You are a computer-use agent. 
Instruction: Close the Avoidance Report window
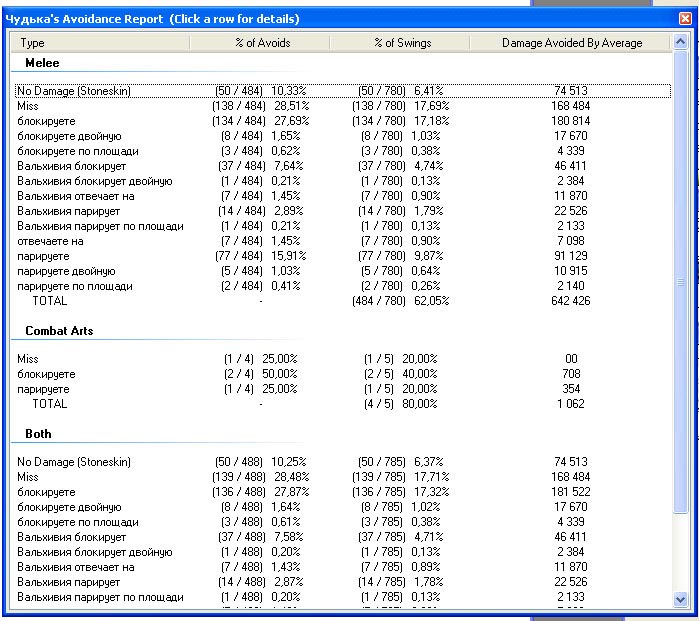pyautogui.click(x=685, y=19)
